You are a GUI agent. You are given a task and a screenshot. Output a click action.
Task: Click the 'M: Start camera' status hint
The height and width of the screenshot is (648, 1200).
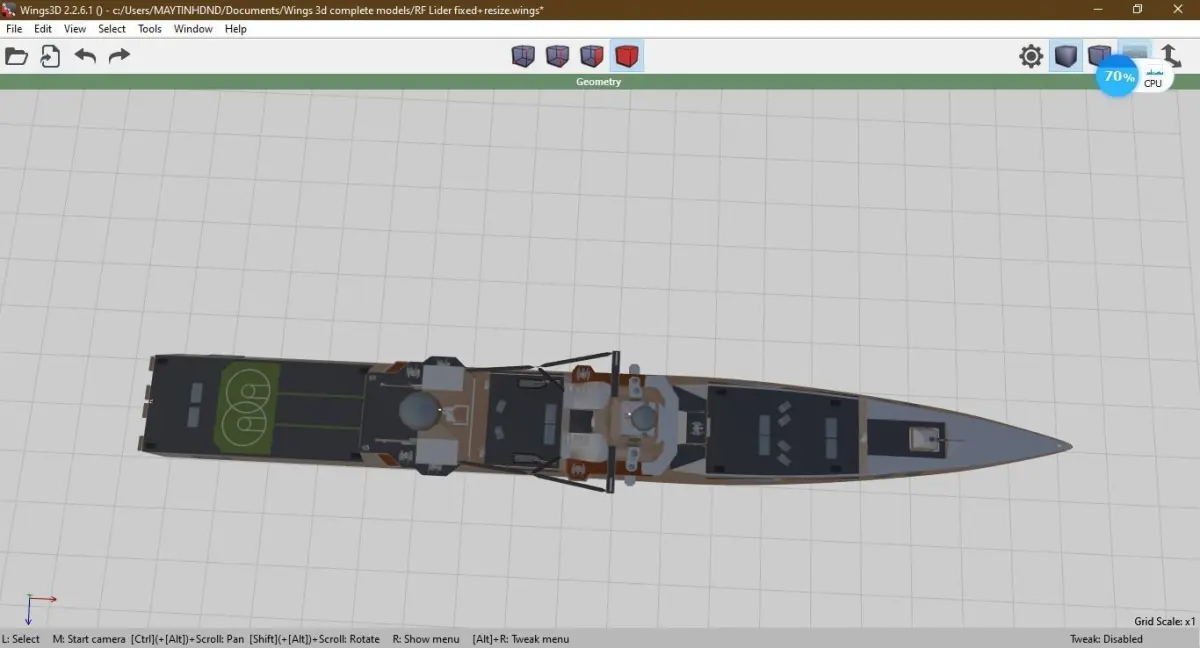coord(89,639)
